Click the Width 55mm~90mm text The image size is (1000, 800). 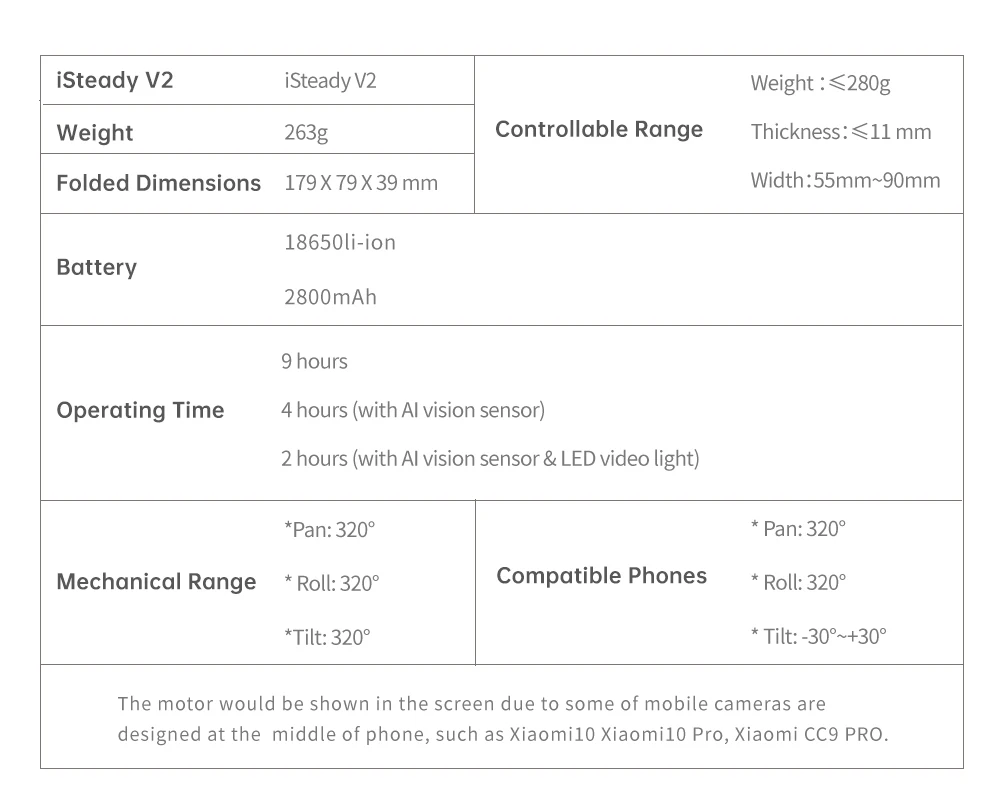click(x=845, y=180)
